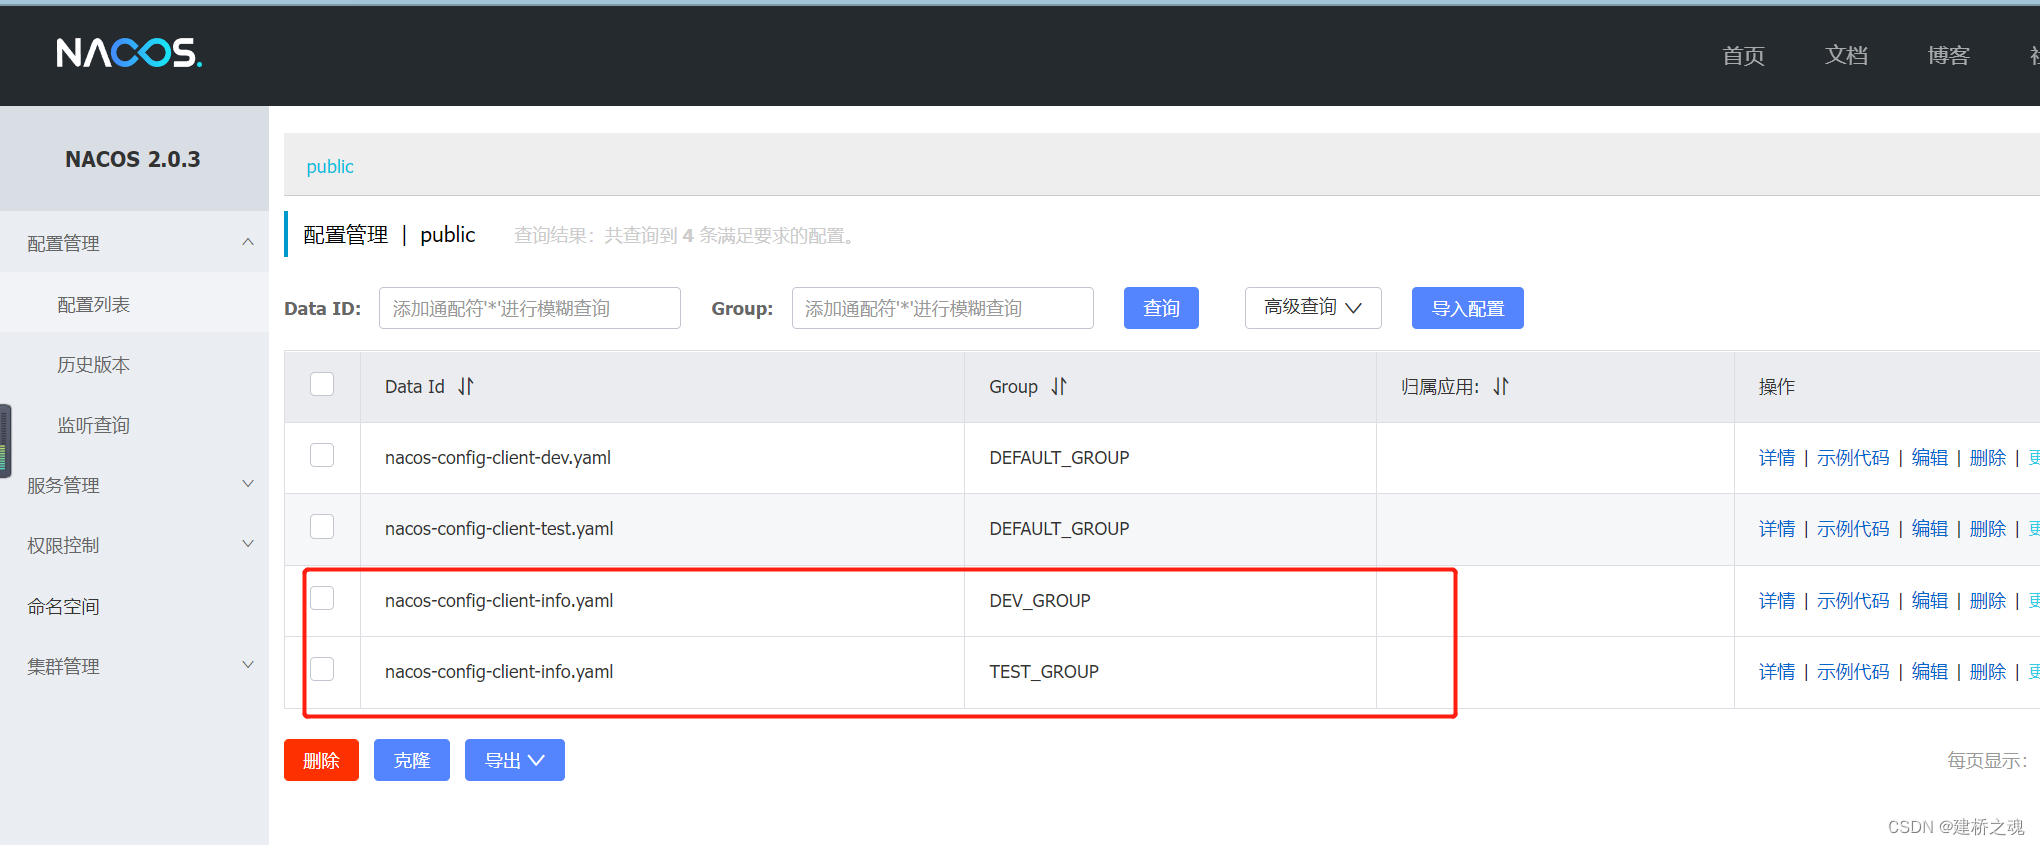This screenshot has width=2040, height=845.
Task: Select checkbox for TEST_GROUP config row
Action: (x=322, y=669)
